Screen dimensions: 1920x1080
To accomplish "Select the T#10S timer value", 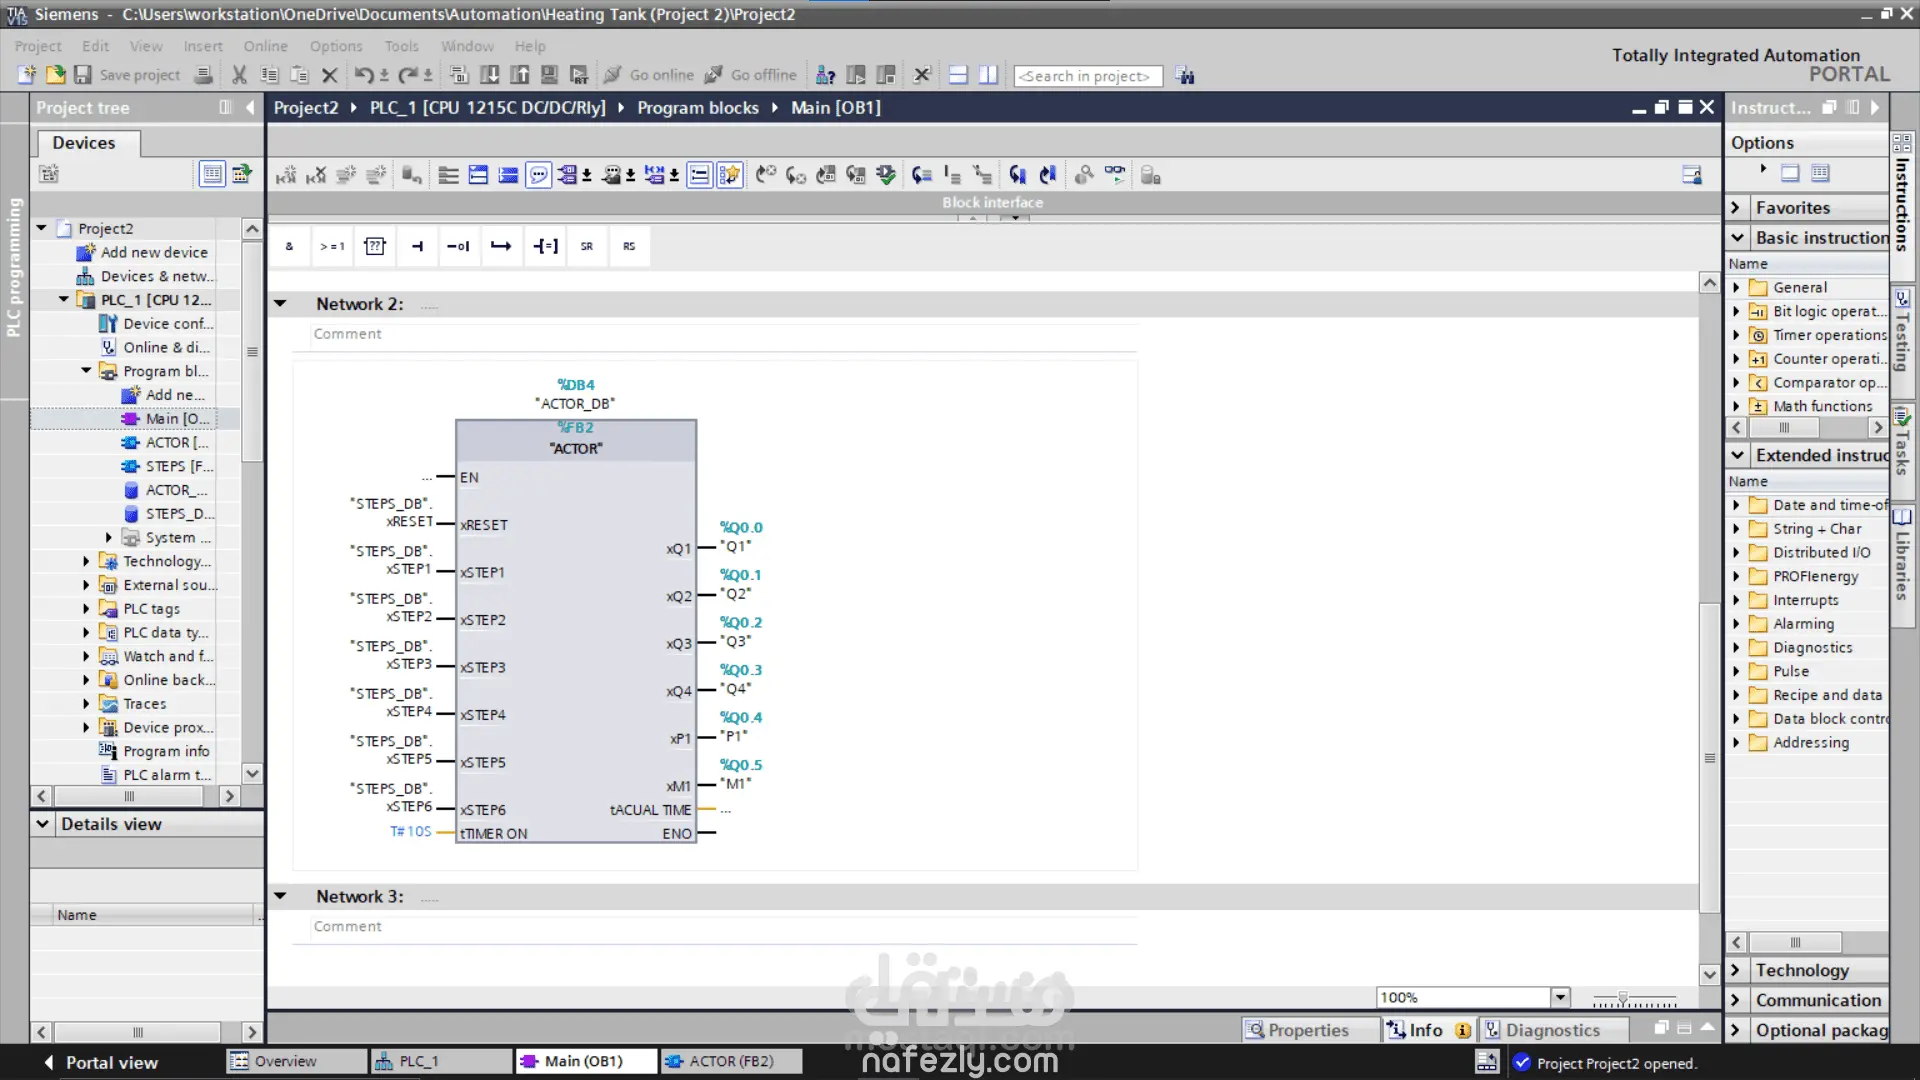I will 410,832.
